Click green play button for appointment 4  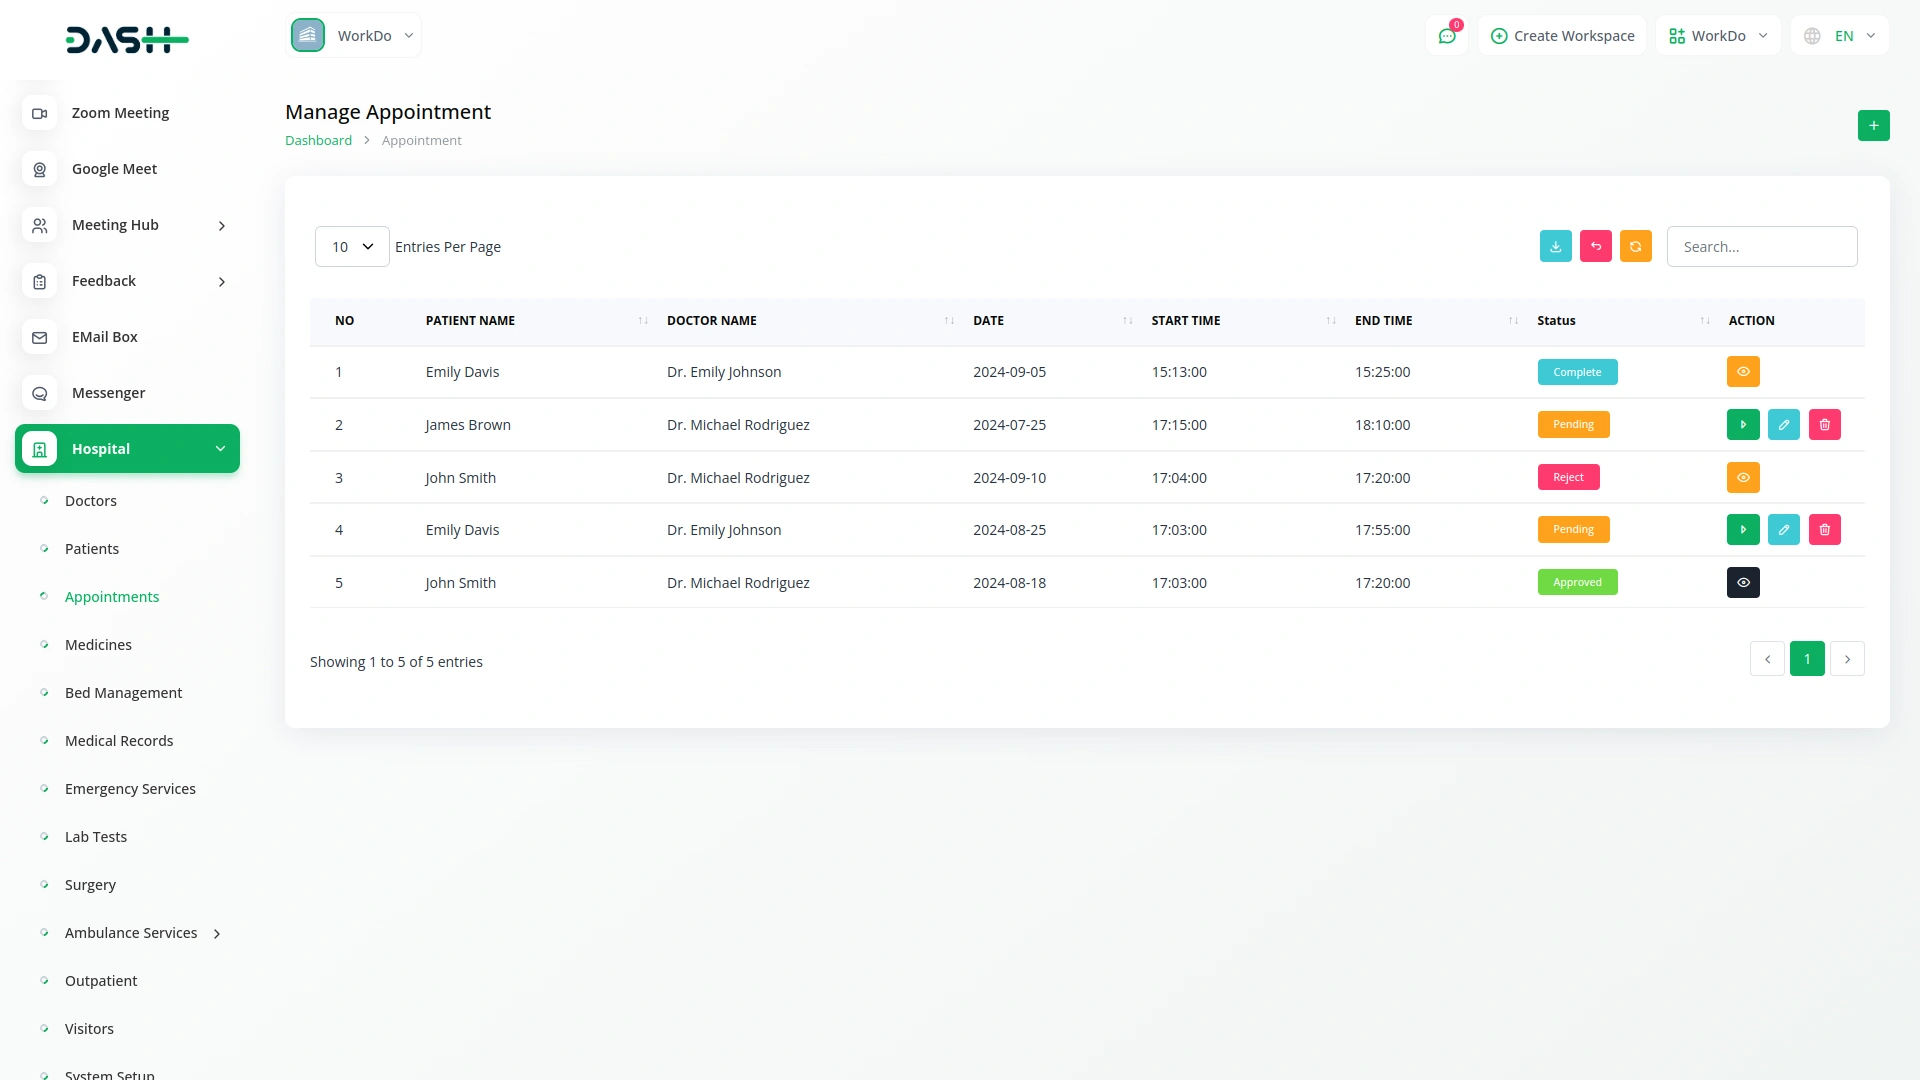pyautogui.click(x=1742, y=530)
